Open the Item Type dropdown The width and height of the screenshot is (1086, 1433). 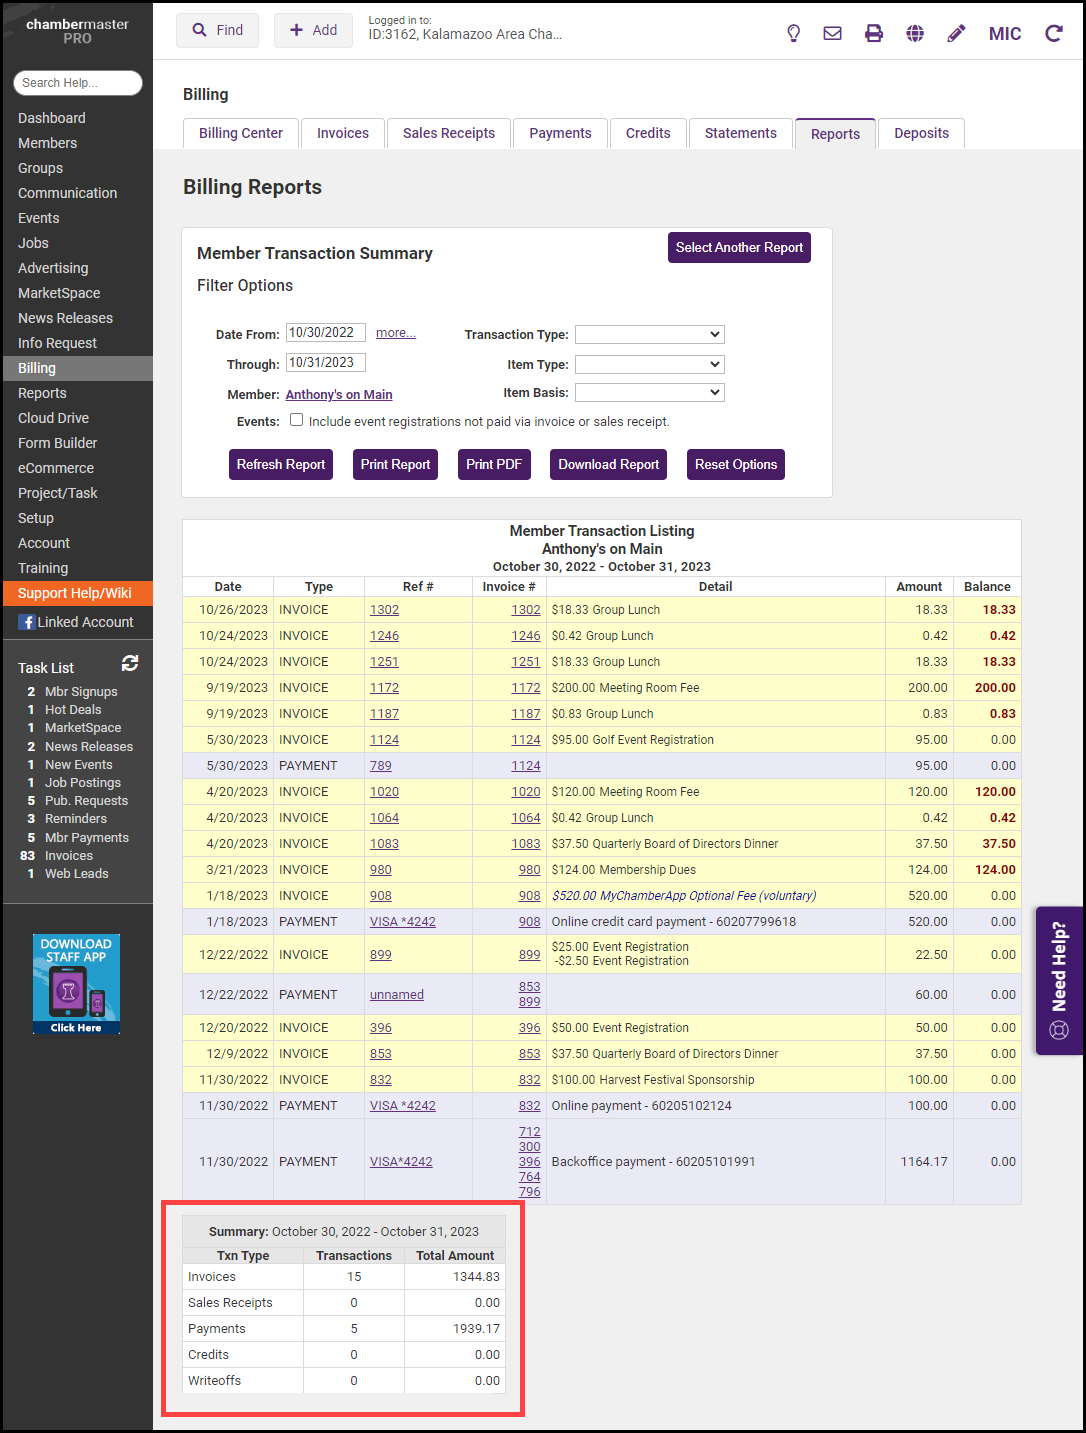(x=649, y=364)
